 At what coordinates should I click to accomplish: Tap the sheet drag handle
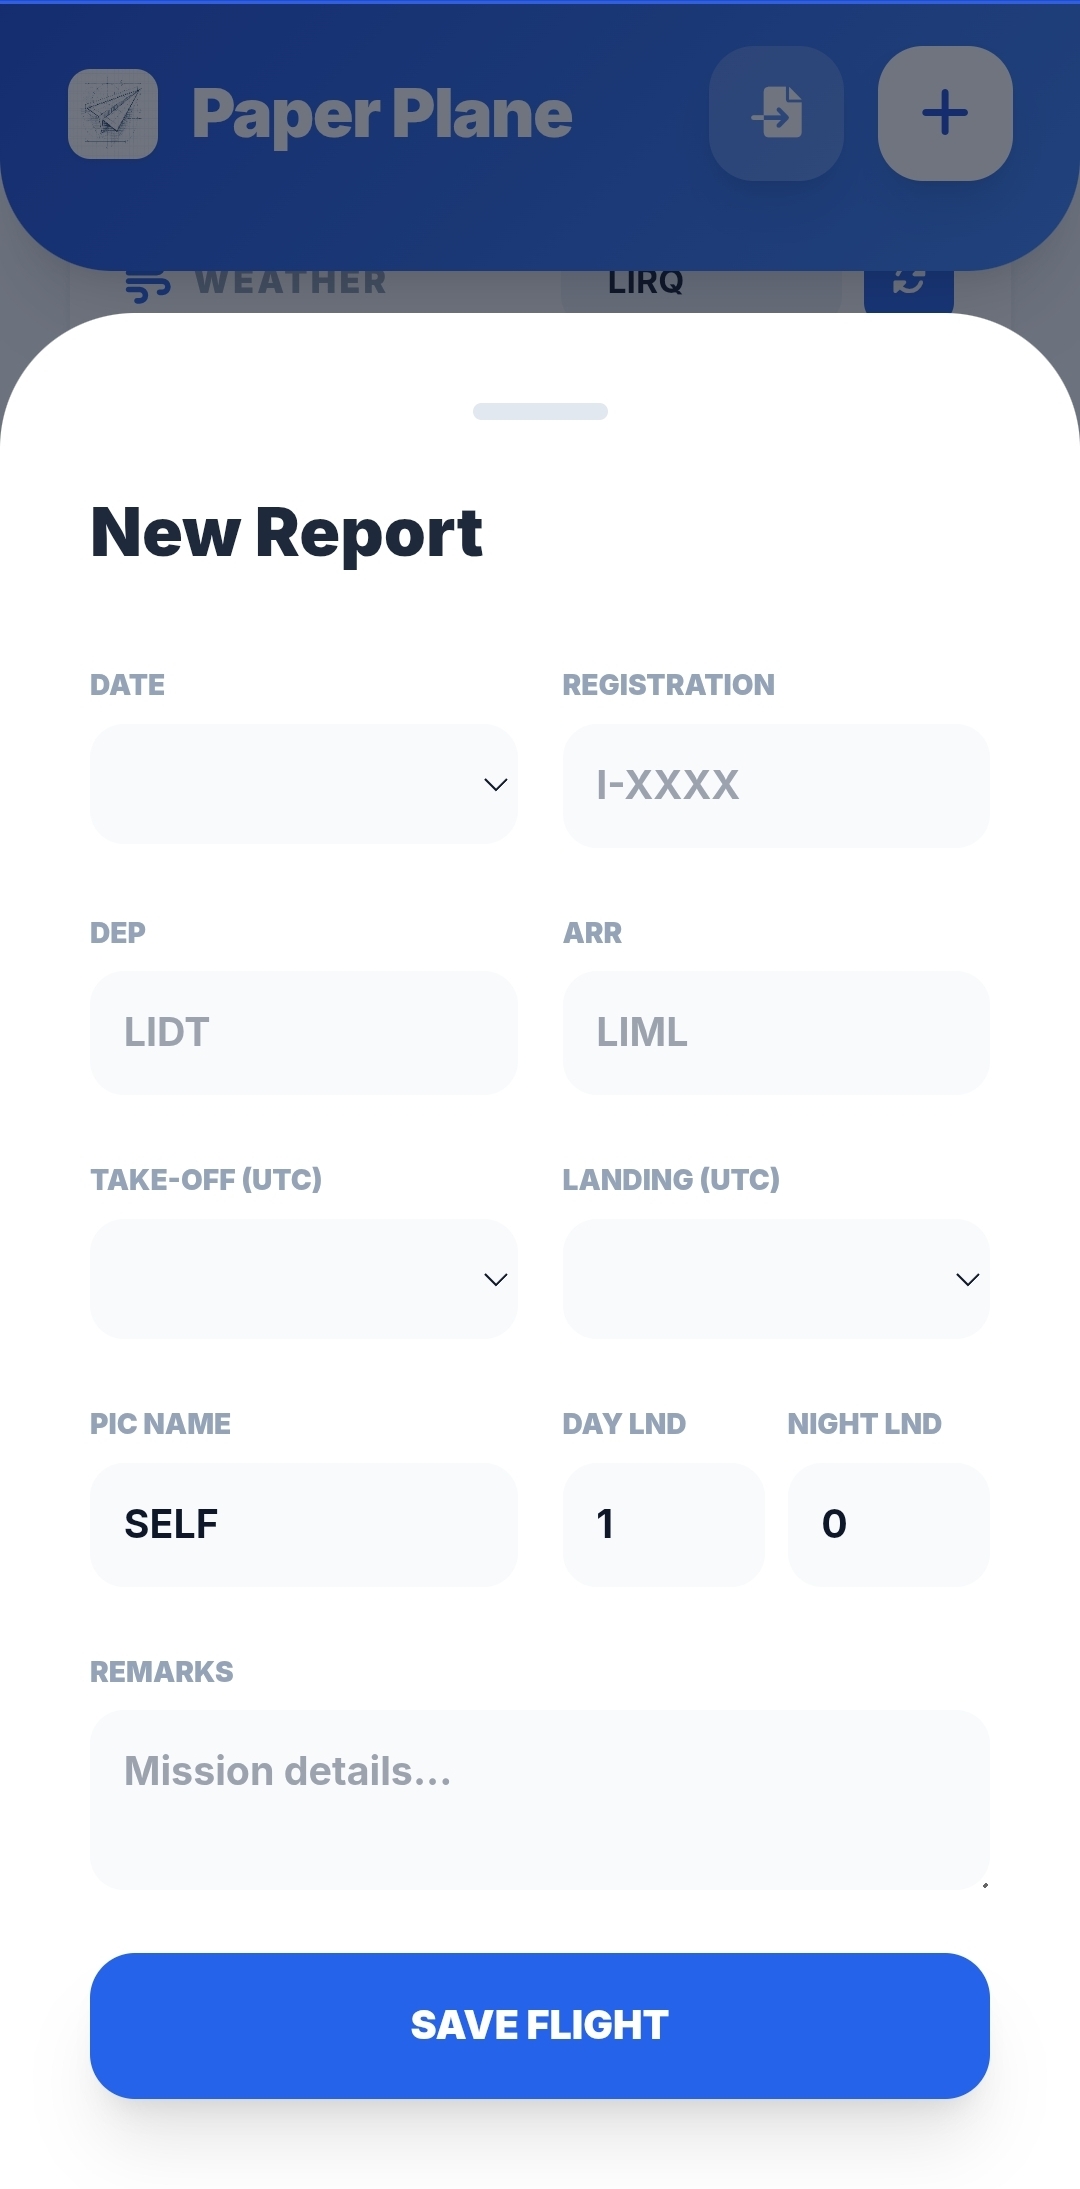[540, 411]
